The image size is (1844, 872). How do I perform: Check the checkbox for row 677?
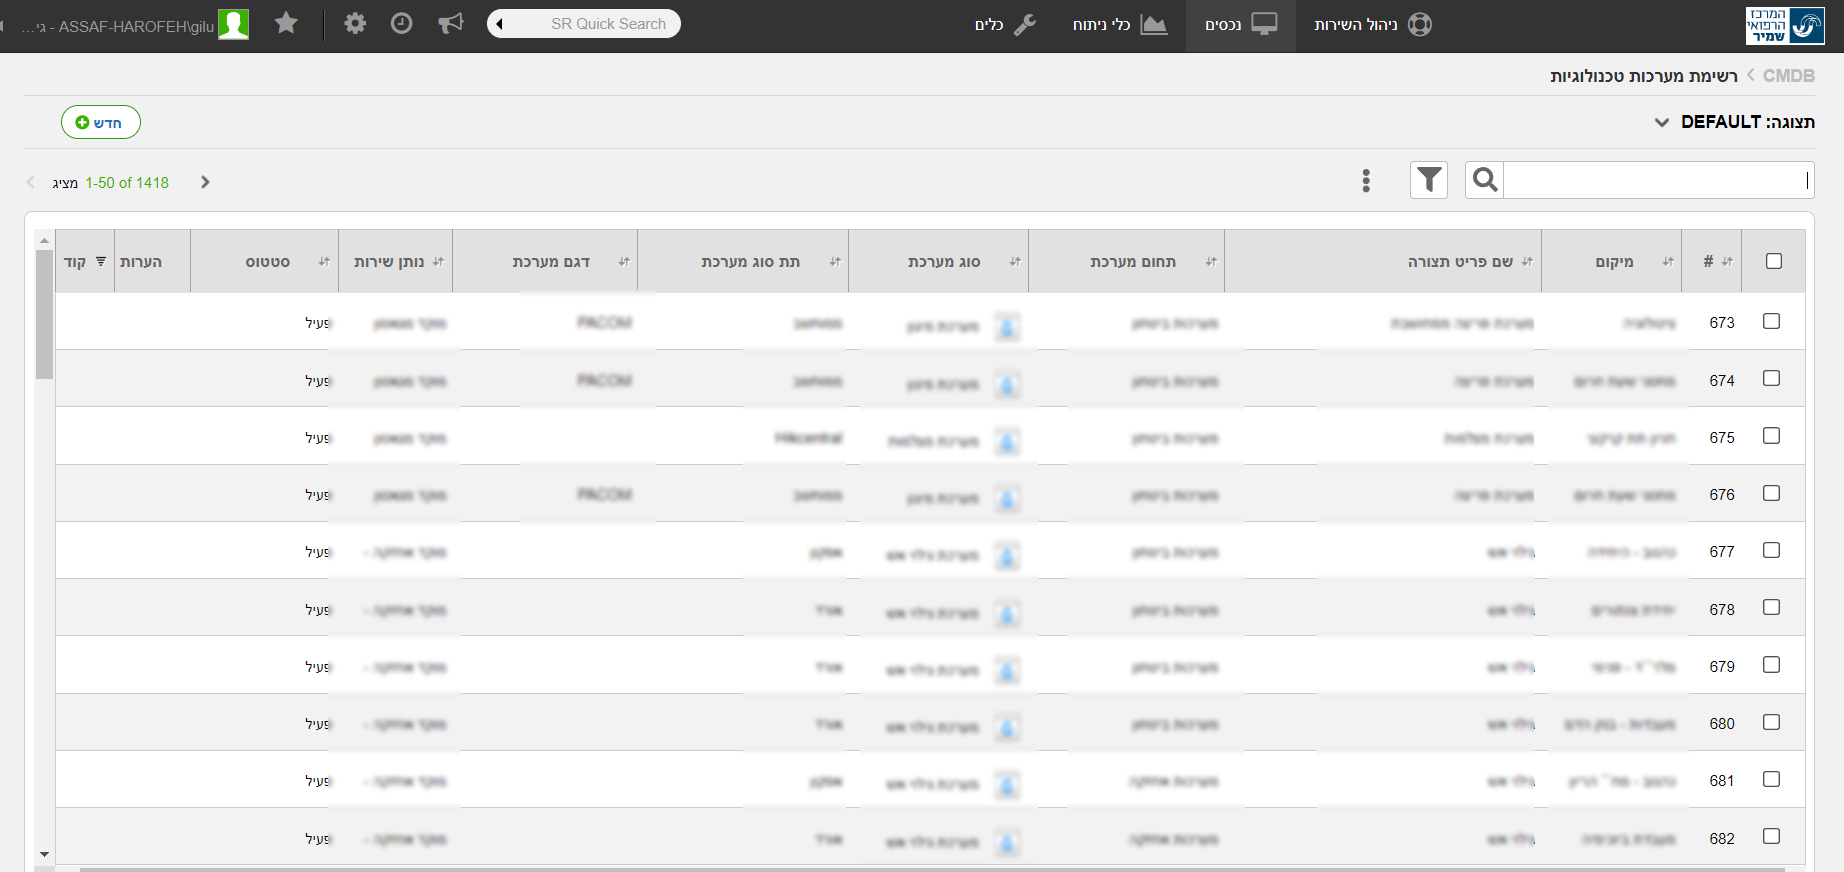(x=1771, y=550)
